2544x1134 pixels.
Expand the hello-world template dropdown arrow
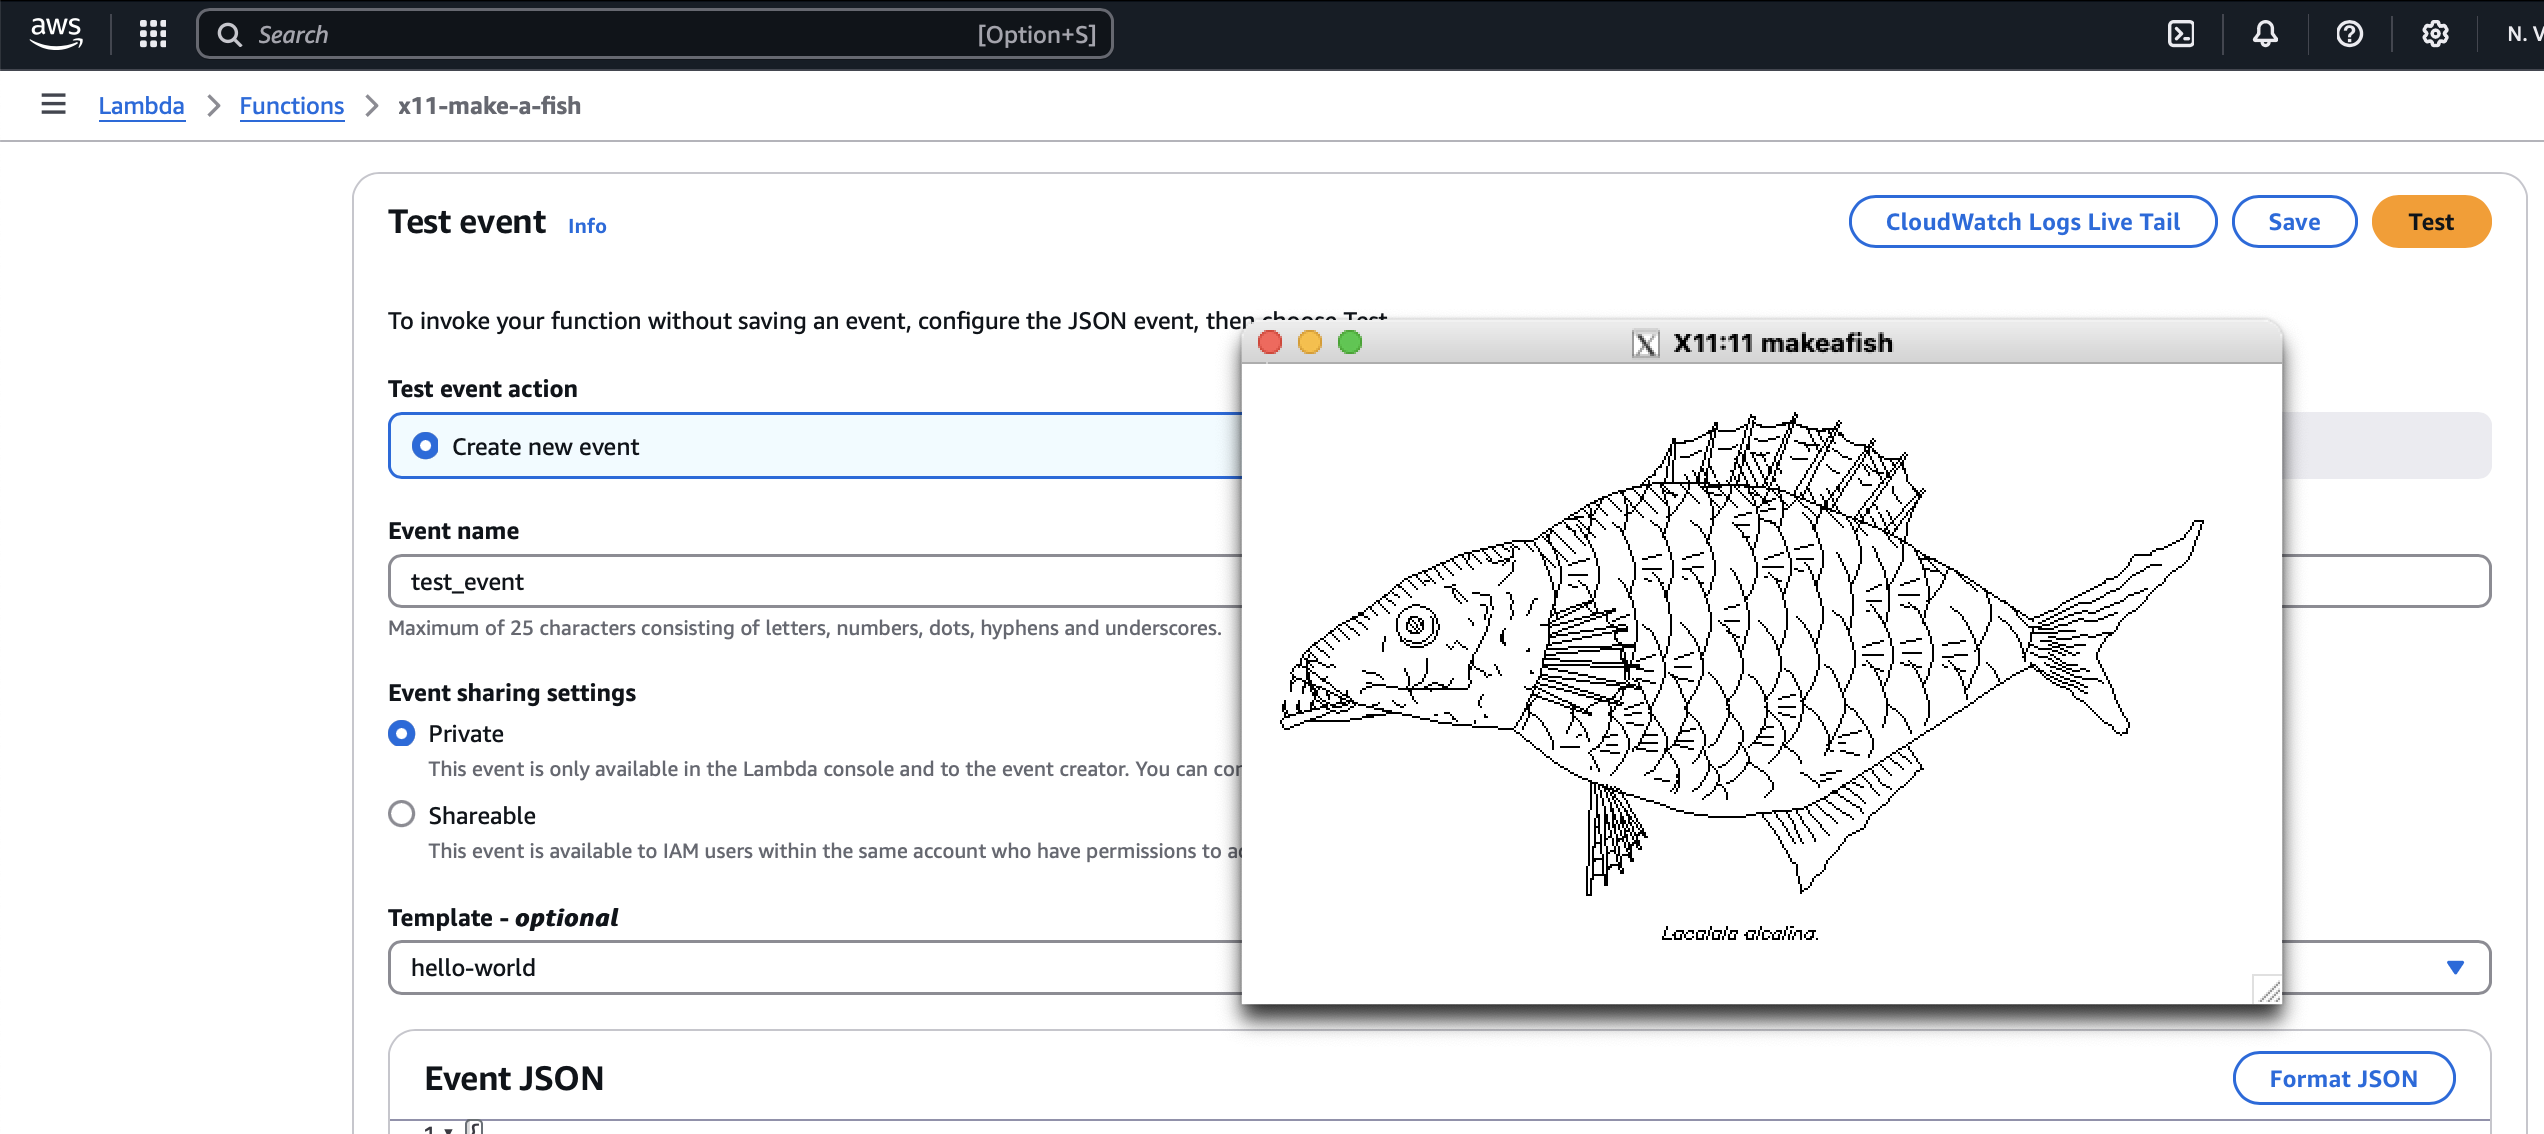(x=2455, y=967)
